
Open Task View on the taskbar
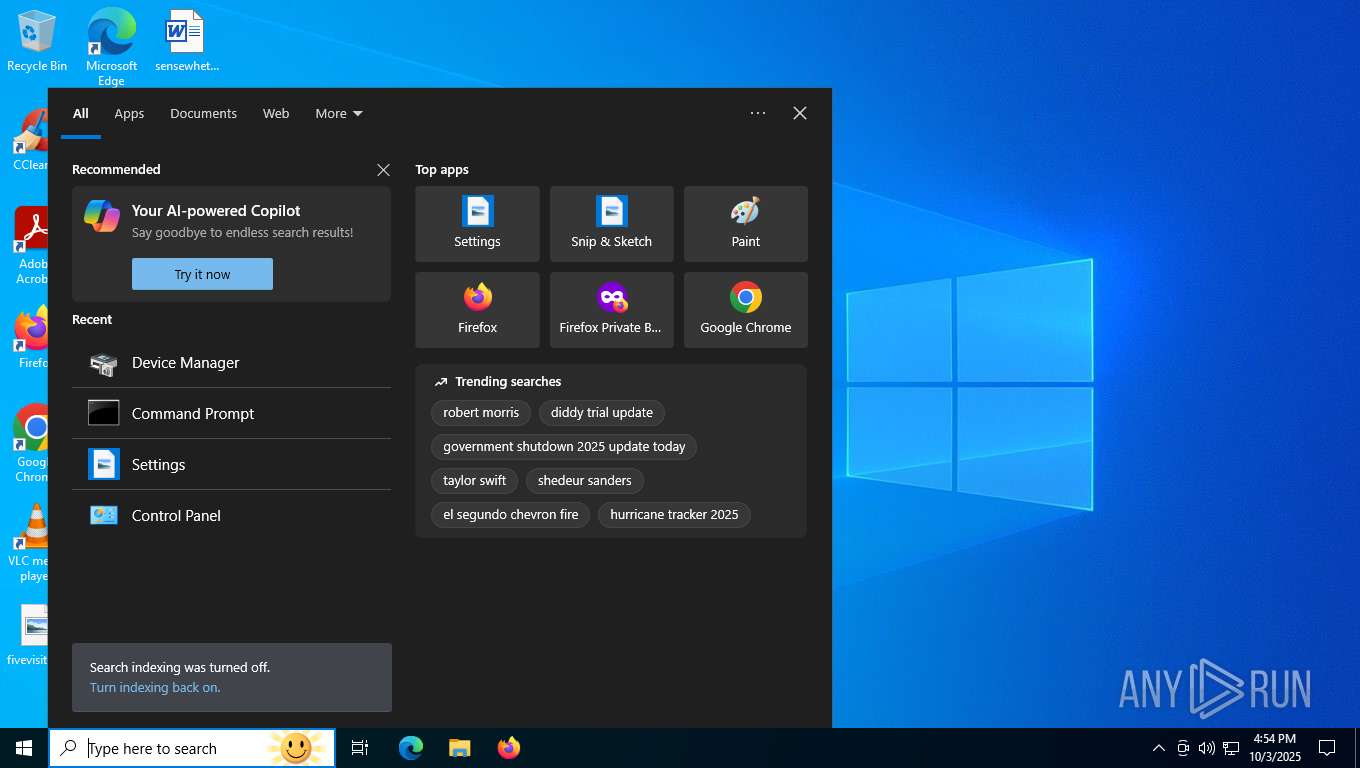360,748
